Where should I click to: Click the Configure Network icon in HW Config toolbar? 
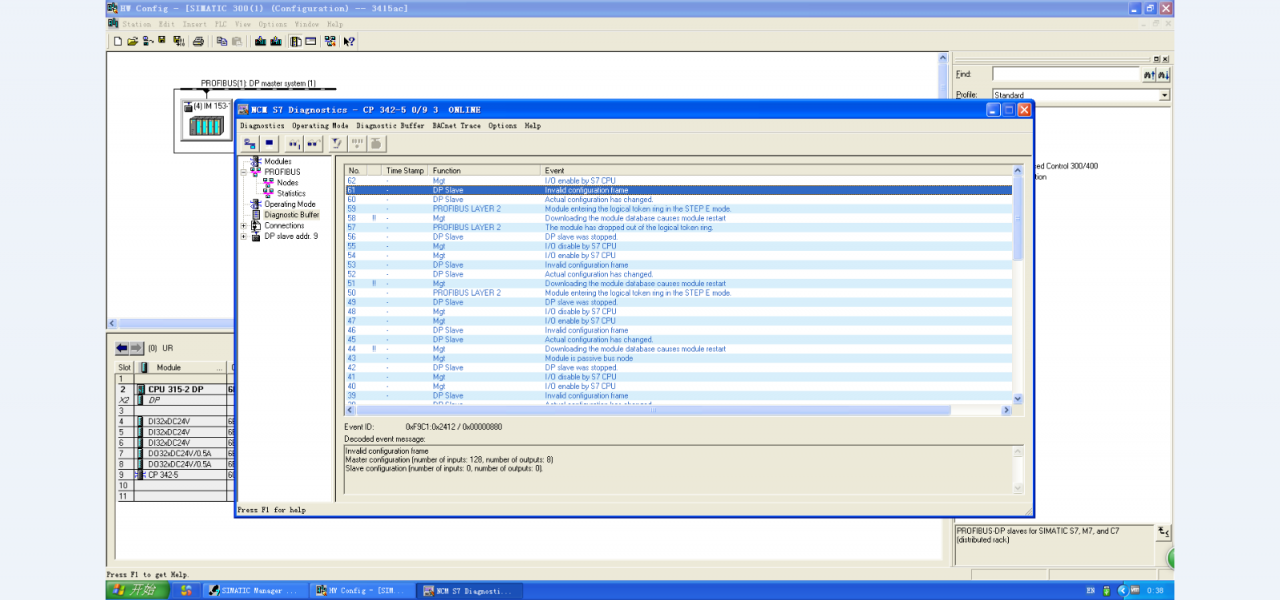tap(330, 41)
